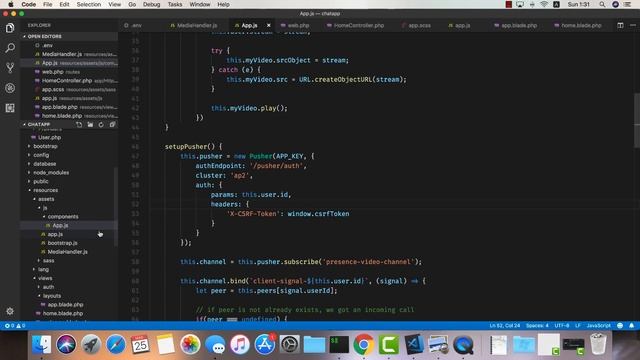
Task: Collapse all folders in CHATAPP explorer
Action: click(112, 124)
